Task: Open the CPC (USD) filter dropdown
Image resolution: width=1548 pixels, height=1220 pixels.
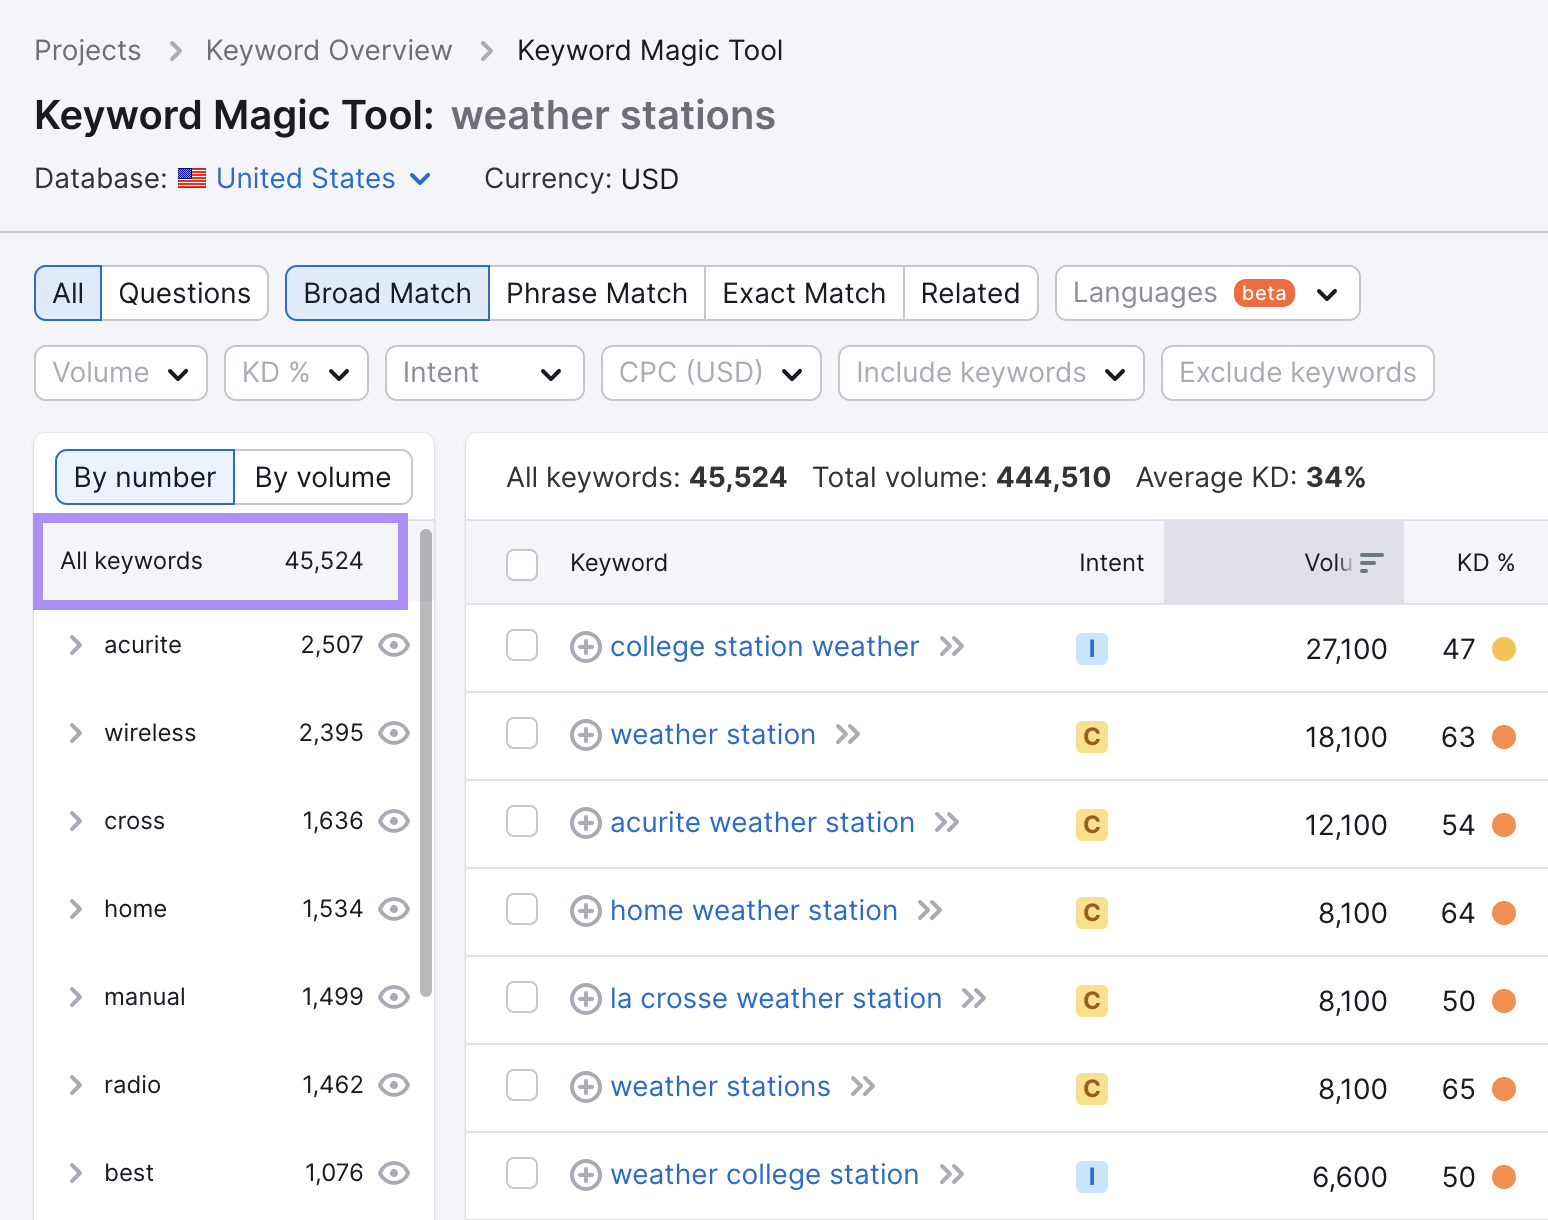Action: coord(711,373)
